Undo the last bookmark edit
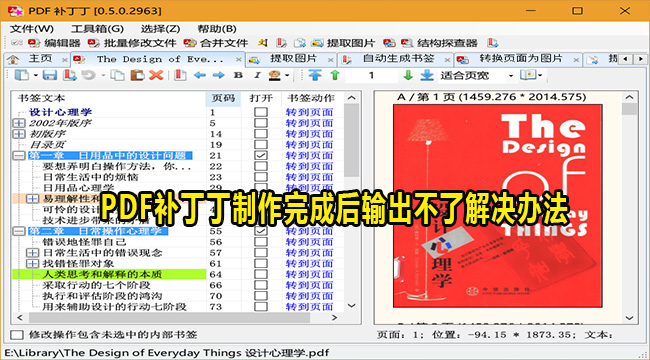Screen dimensions: 650x360 click(88, 75)
